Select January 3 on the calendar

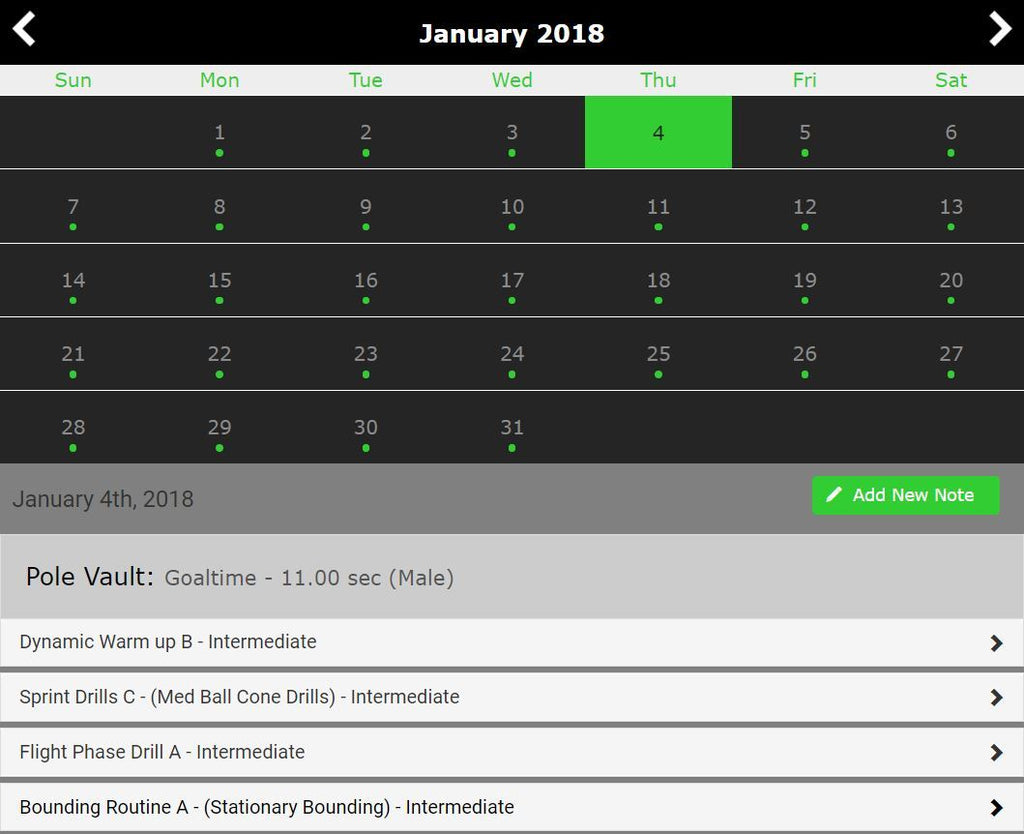coord(512,133)
